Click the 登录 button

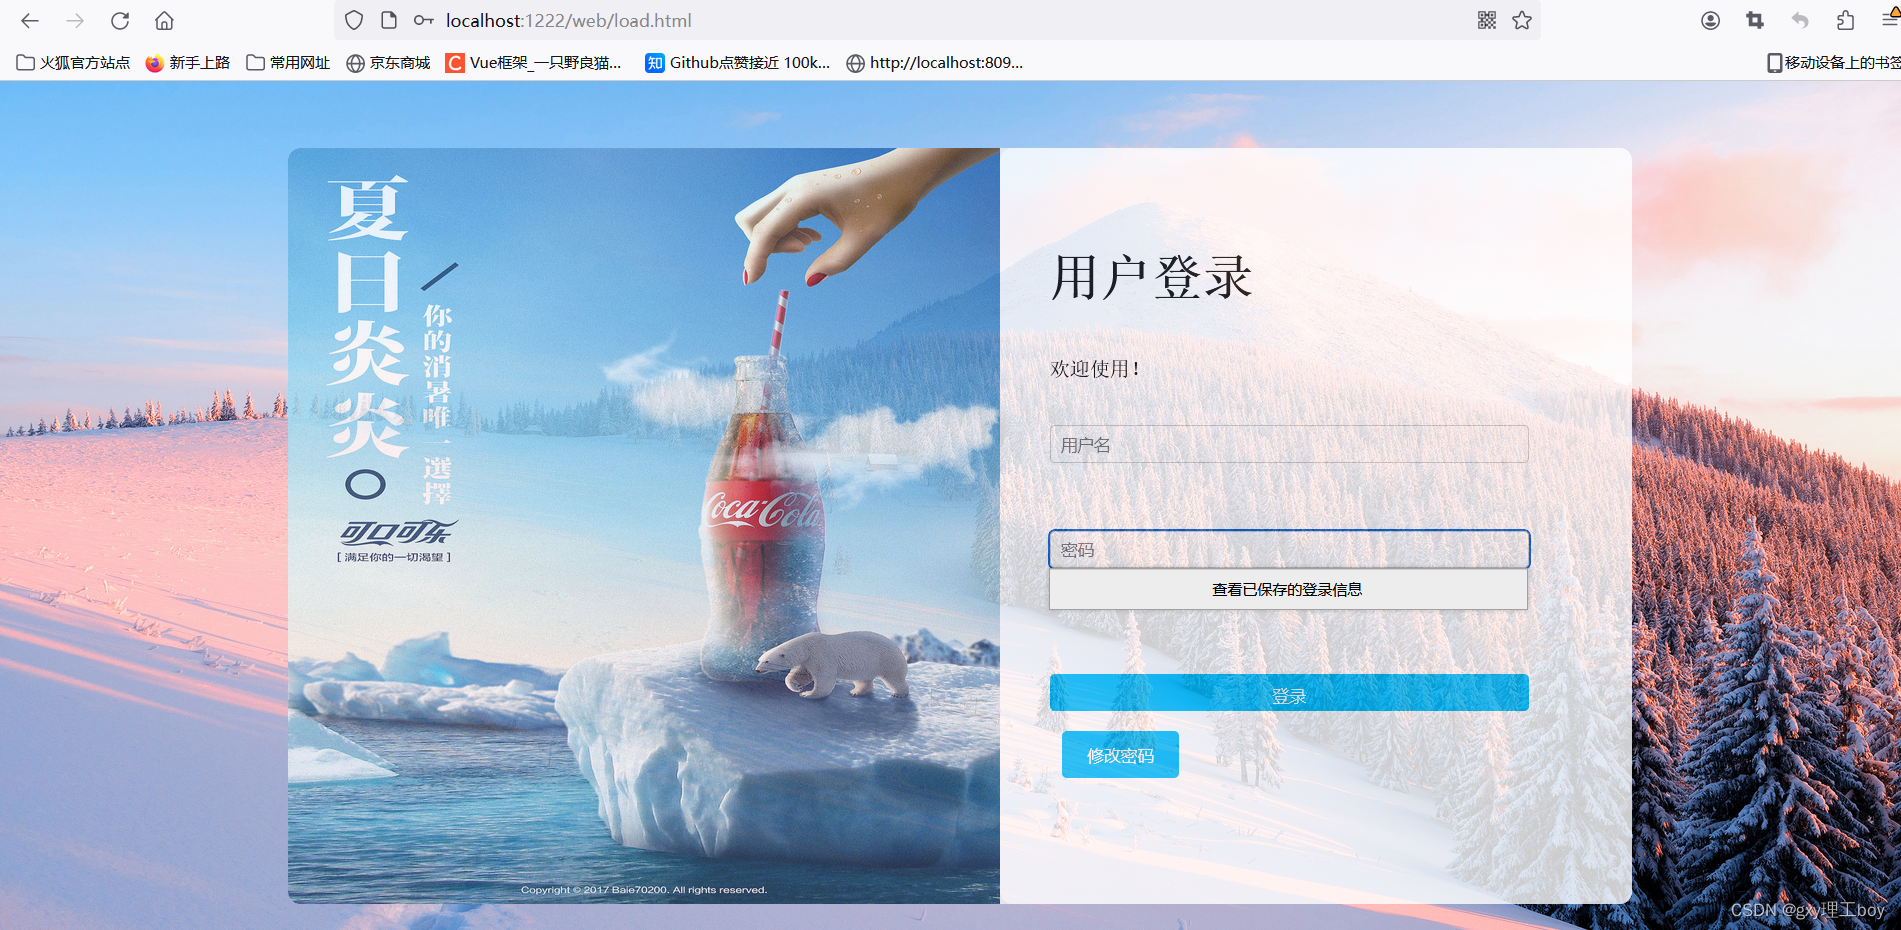(1289, 693)
